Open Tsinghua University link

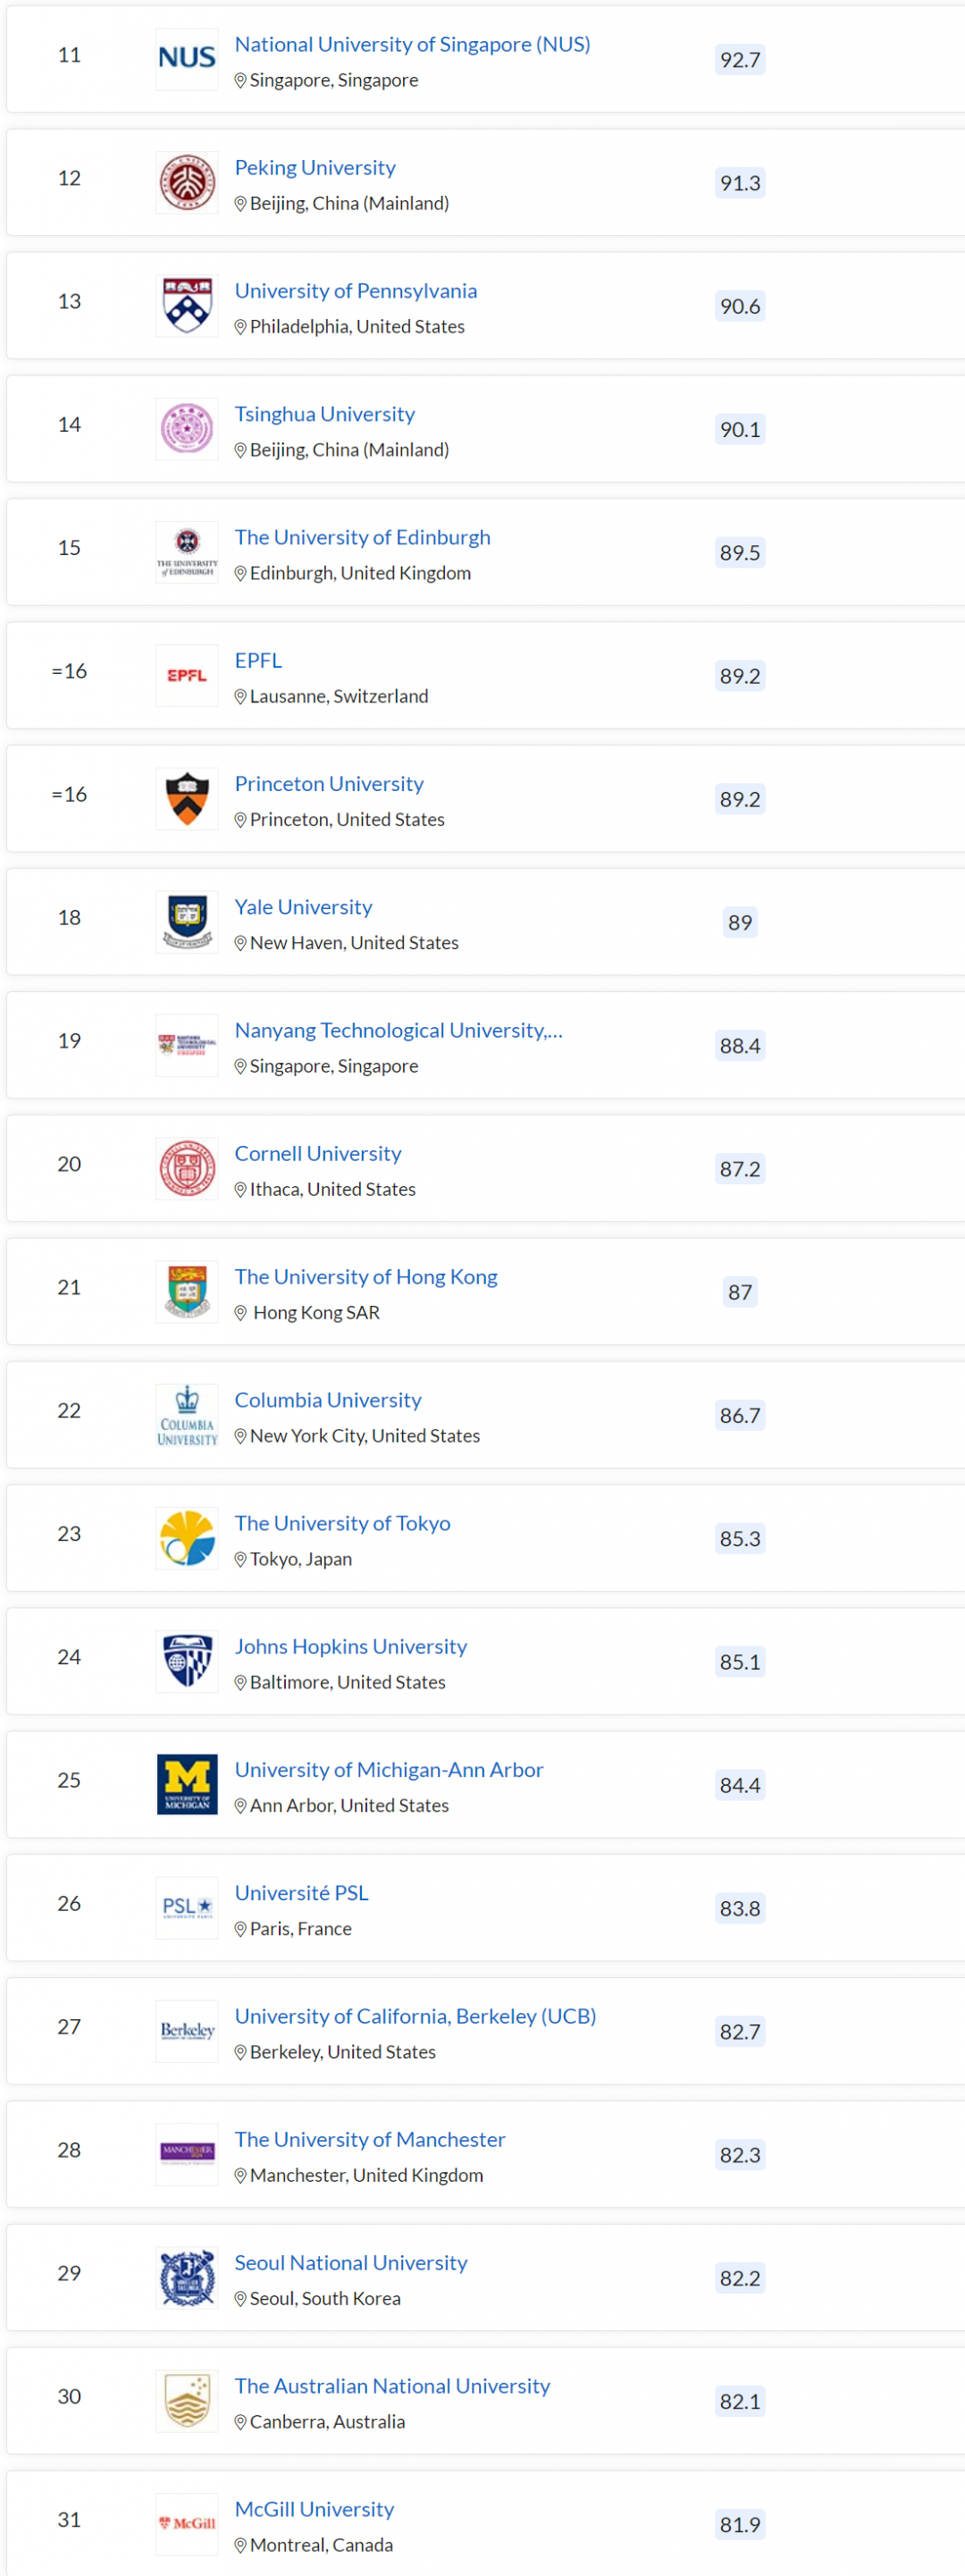tap(324, 414)
